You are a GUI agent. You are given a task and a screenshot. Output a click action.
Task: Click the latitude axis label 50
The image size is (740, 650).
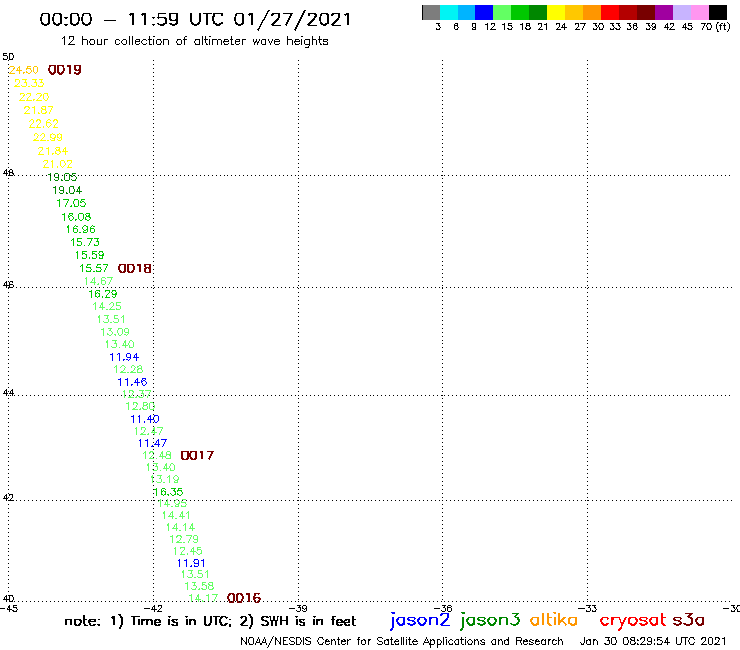(8, 57)
